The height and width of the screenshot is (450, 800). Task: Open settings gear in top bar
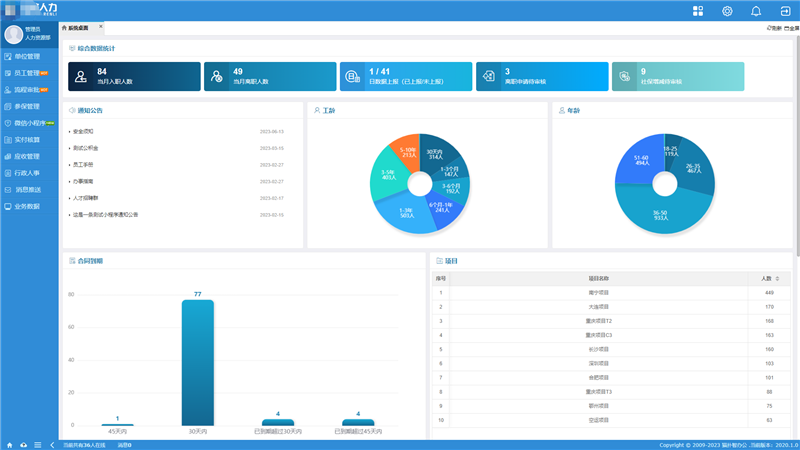(727, 11)
